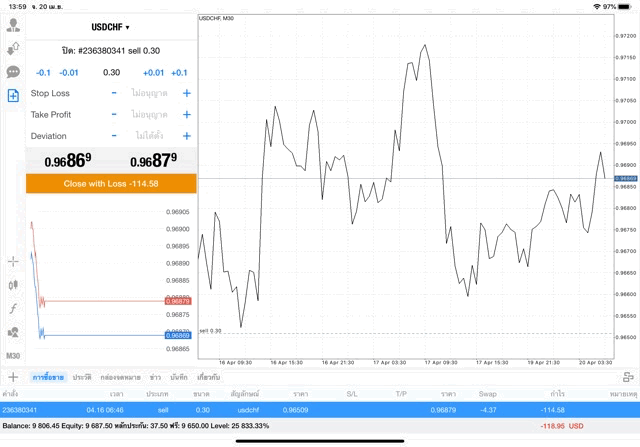Switch to the ประวัติ tab
The height and width of the screenshot is (447, 640).
(x=81, y=377)
